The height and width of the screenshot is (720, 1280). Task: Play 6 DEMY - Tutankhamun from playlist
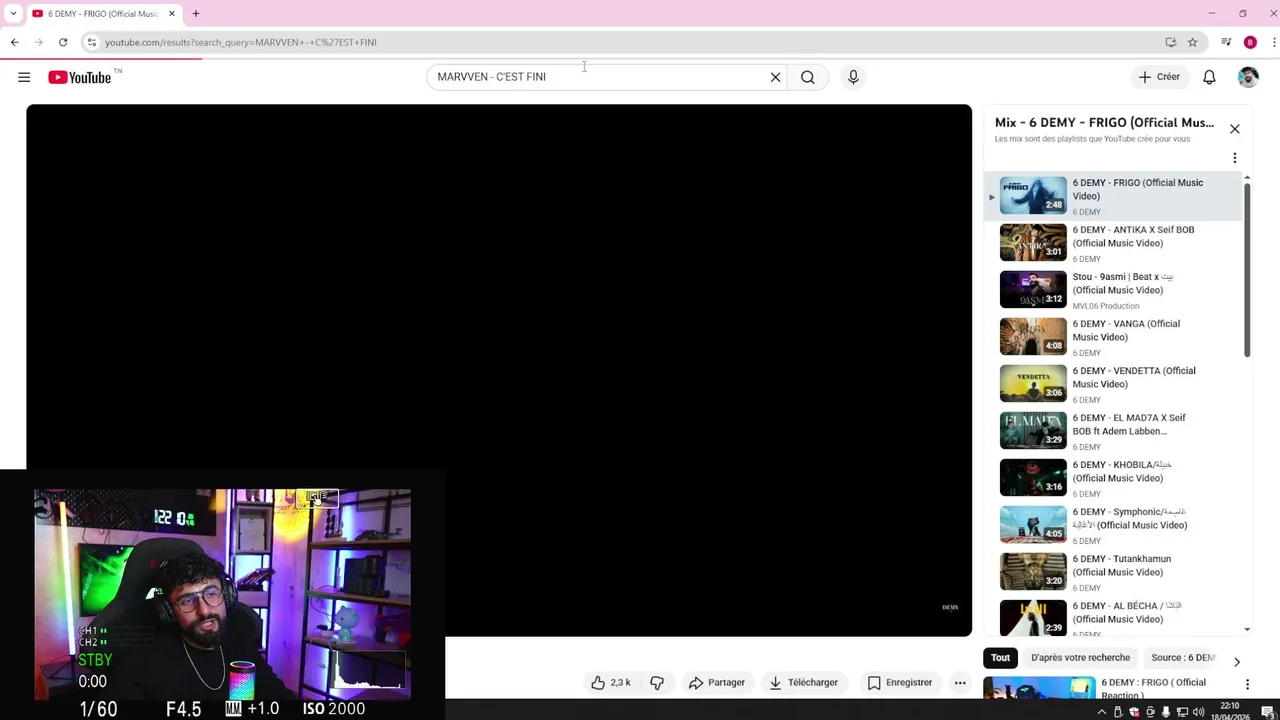[1115, 572]
